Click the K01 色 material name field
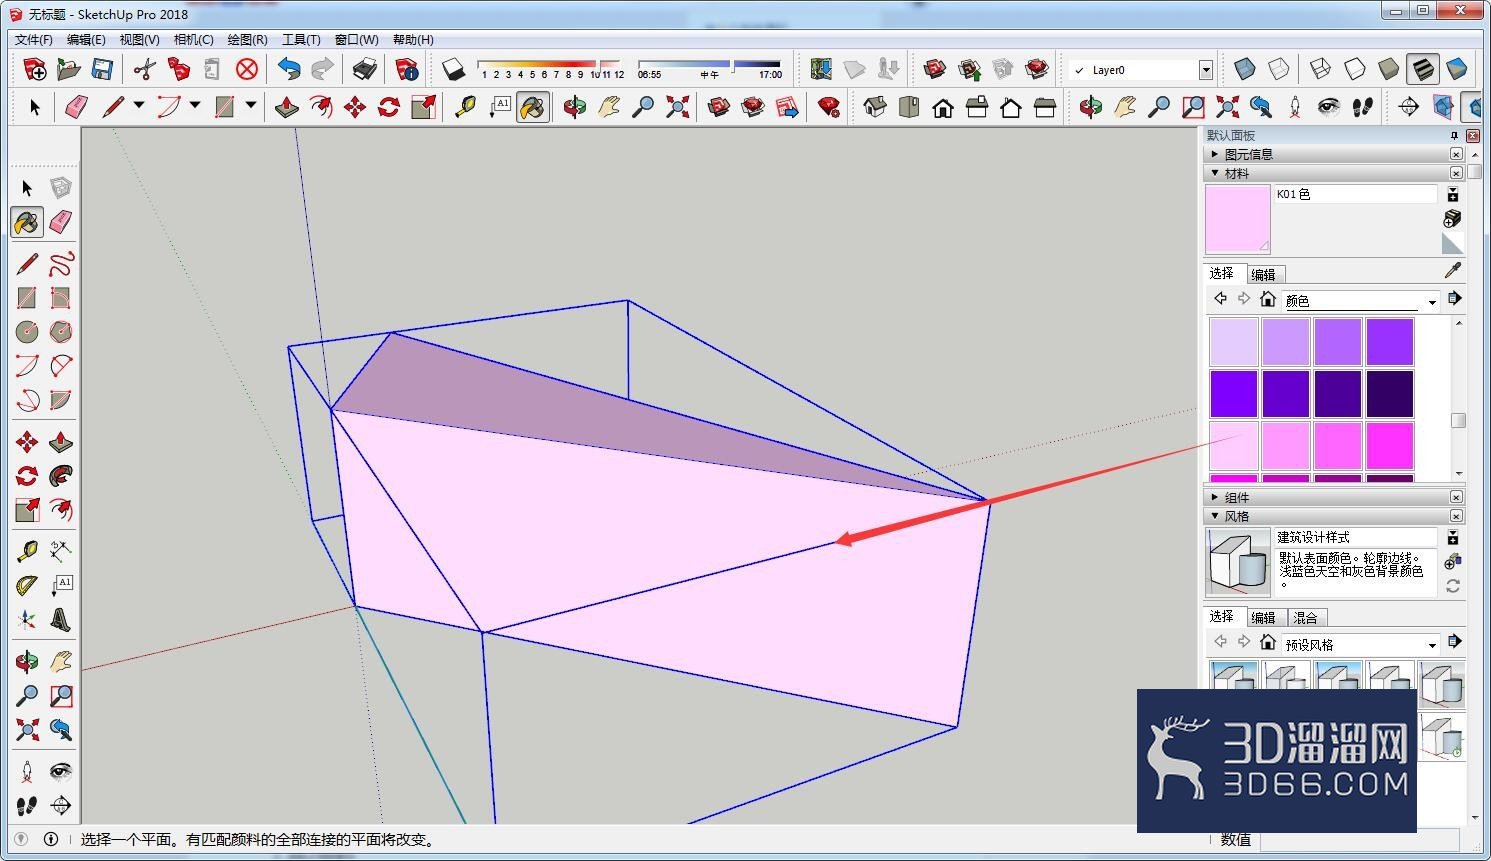Viewport: 1491px width, 861px height. coord(1355,194)
